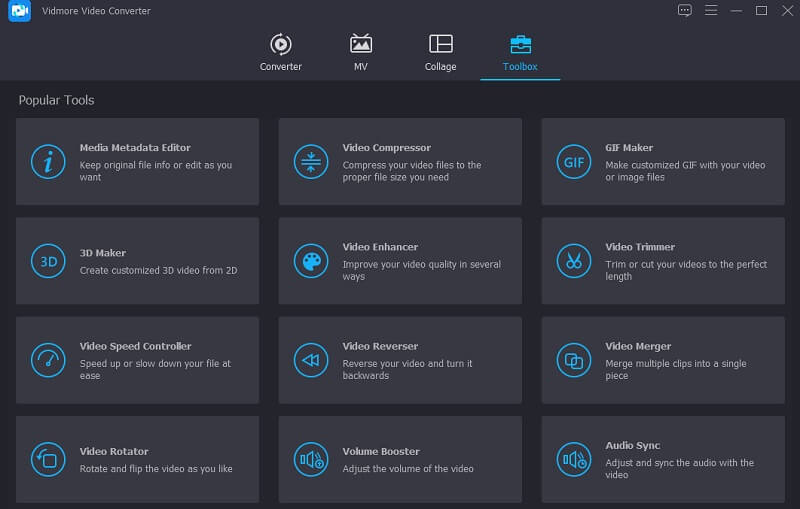
Task: Select the GIF Maker icon
Action: (x=573, y=162)
